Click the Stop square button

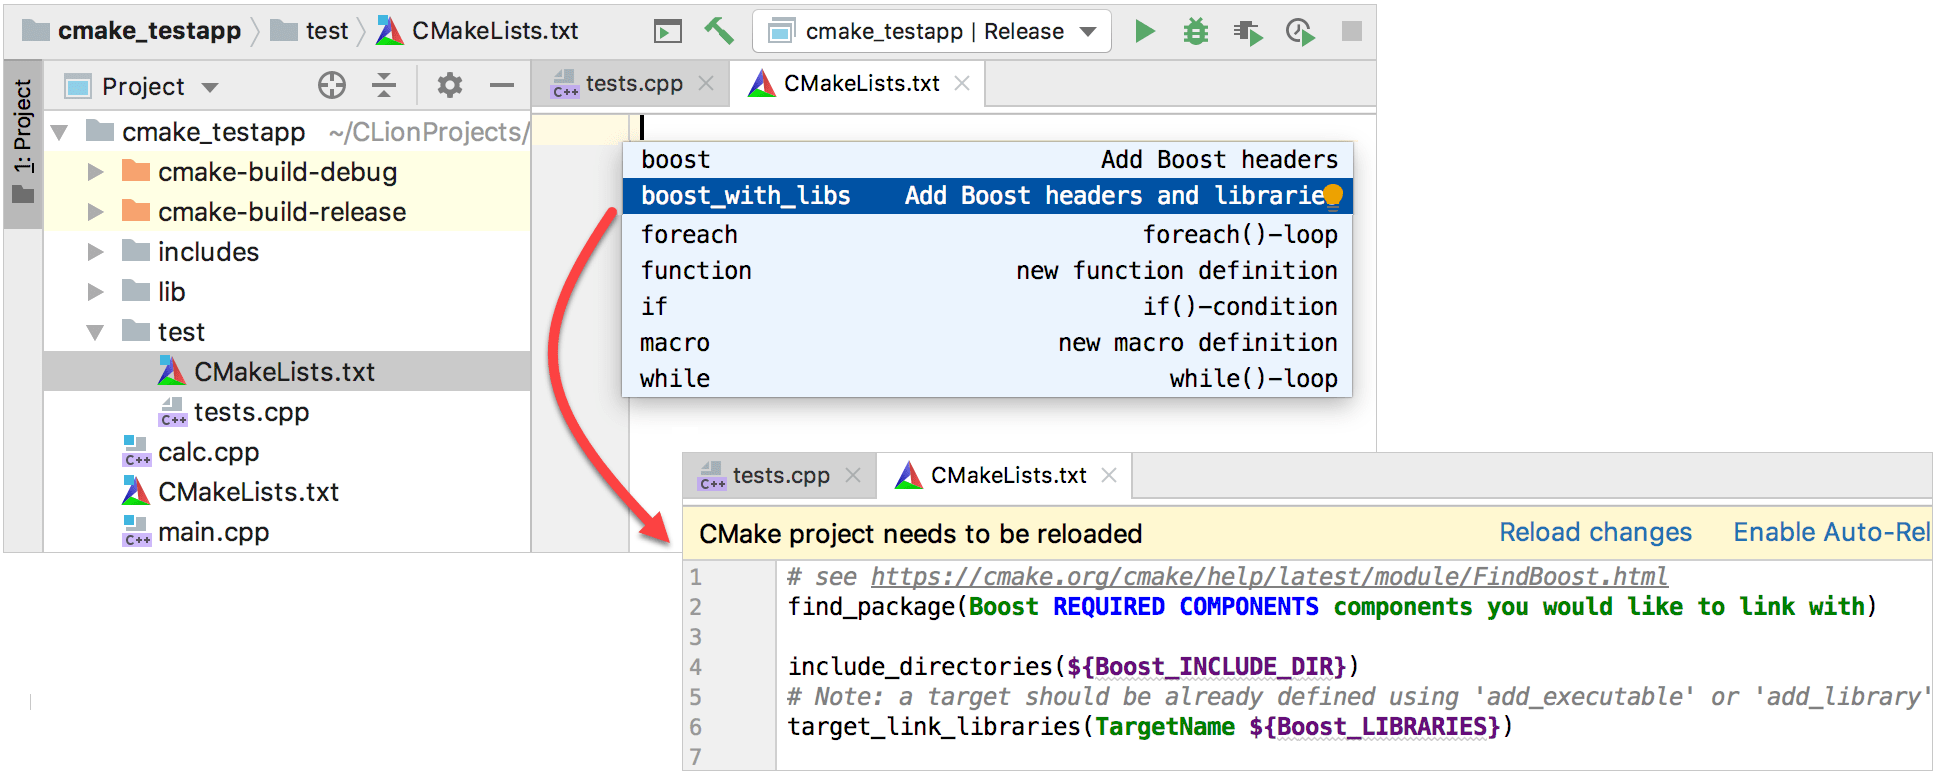tap(1351, 32)
